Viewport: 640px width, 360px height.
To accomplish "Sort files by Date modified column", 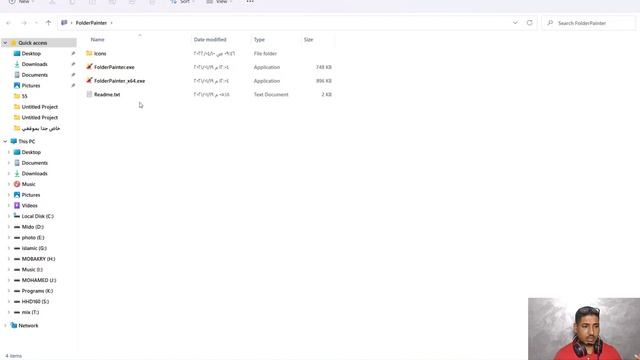I will [210, 40].
